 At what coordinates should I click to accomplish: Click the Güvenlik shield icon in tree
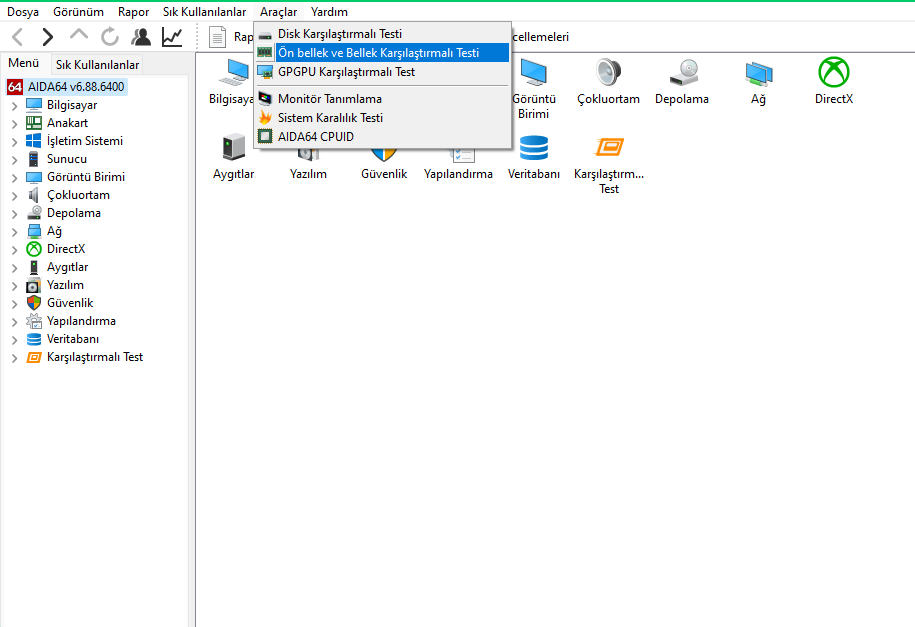click(x=34, y=302)
